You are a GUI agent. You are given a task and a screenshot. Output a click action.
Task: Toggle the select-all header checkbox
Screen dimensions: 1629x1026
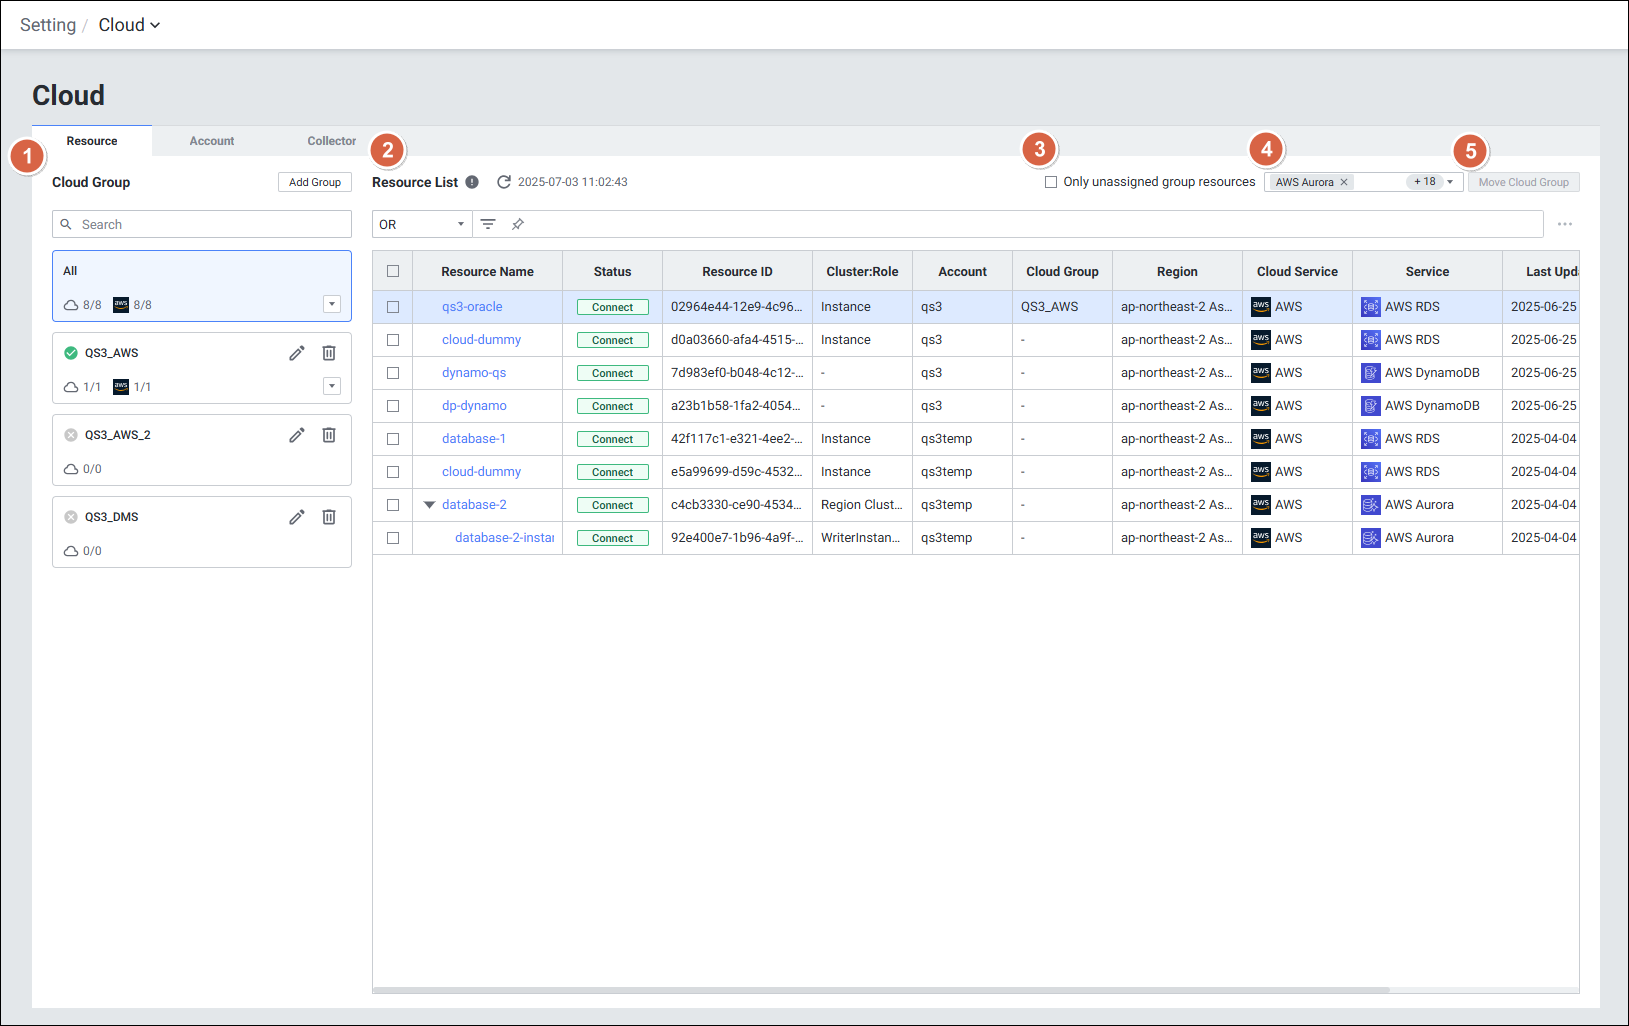(393, 271)
